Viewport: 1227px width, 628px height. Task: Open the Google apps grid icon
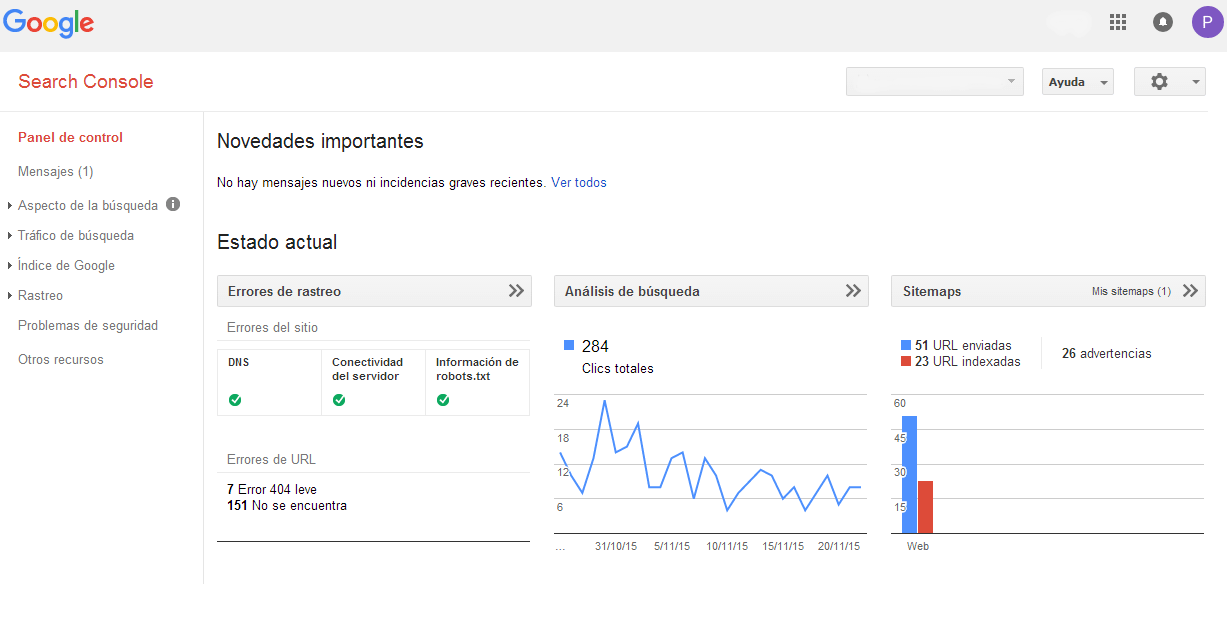(1118, 22)
